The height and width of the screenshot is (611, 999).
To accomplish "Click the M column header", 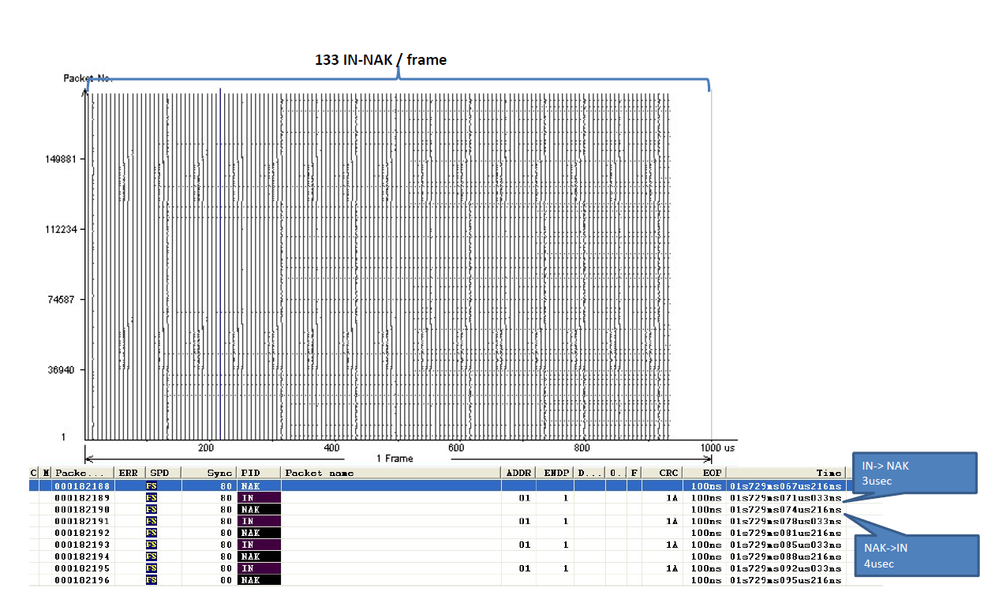I will (x=46, y=473).
